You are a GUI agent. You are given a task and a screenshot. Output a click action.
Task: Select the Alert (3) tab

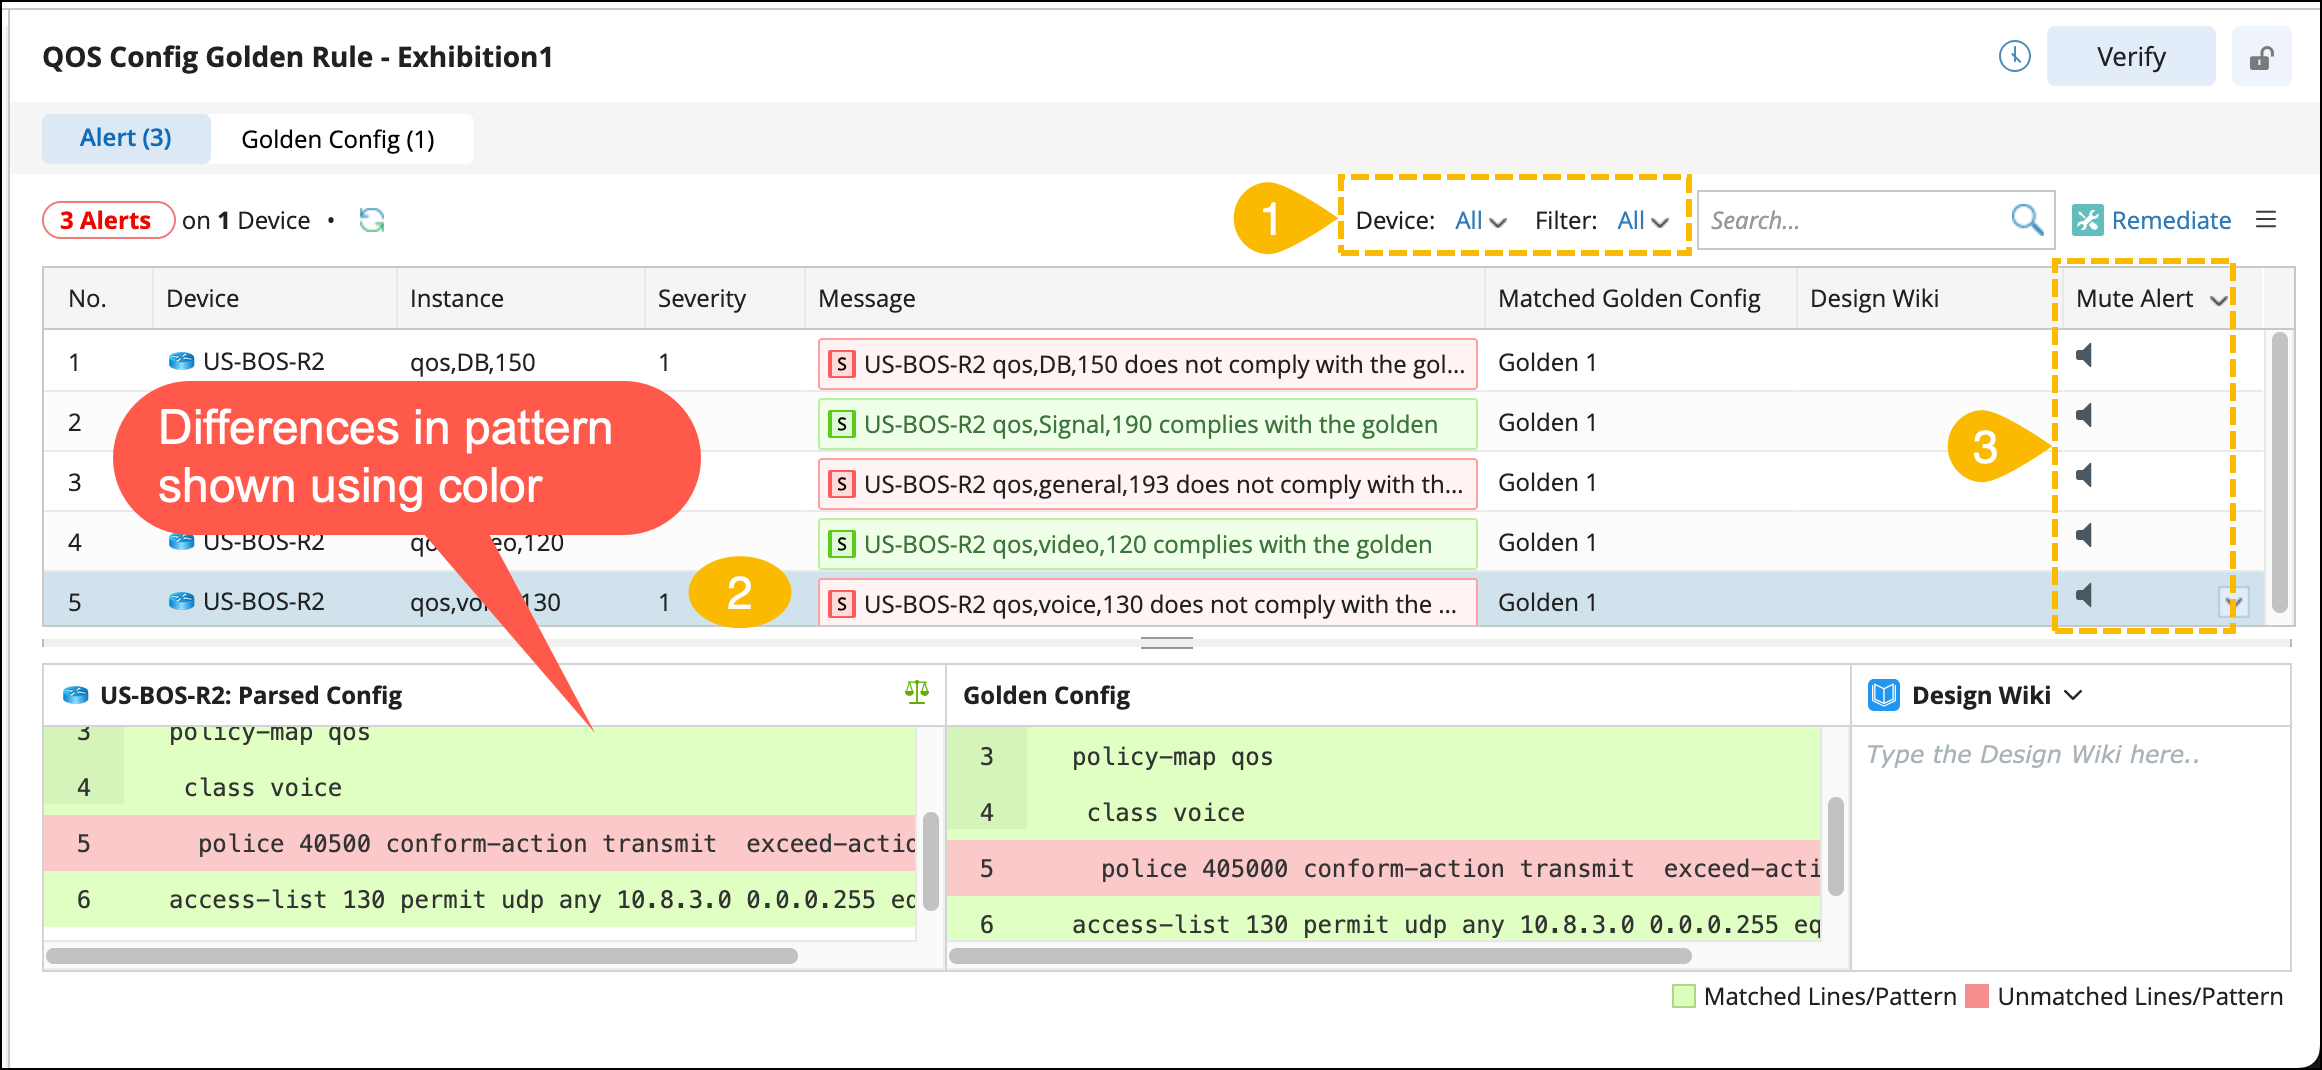(126, 138)
